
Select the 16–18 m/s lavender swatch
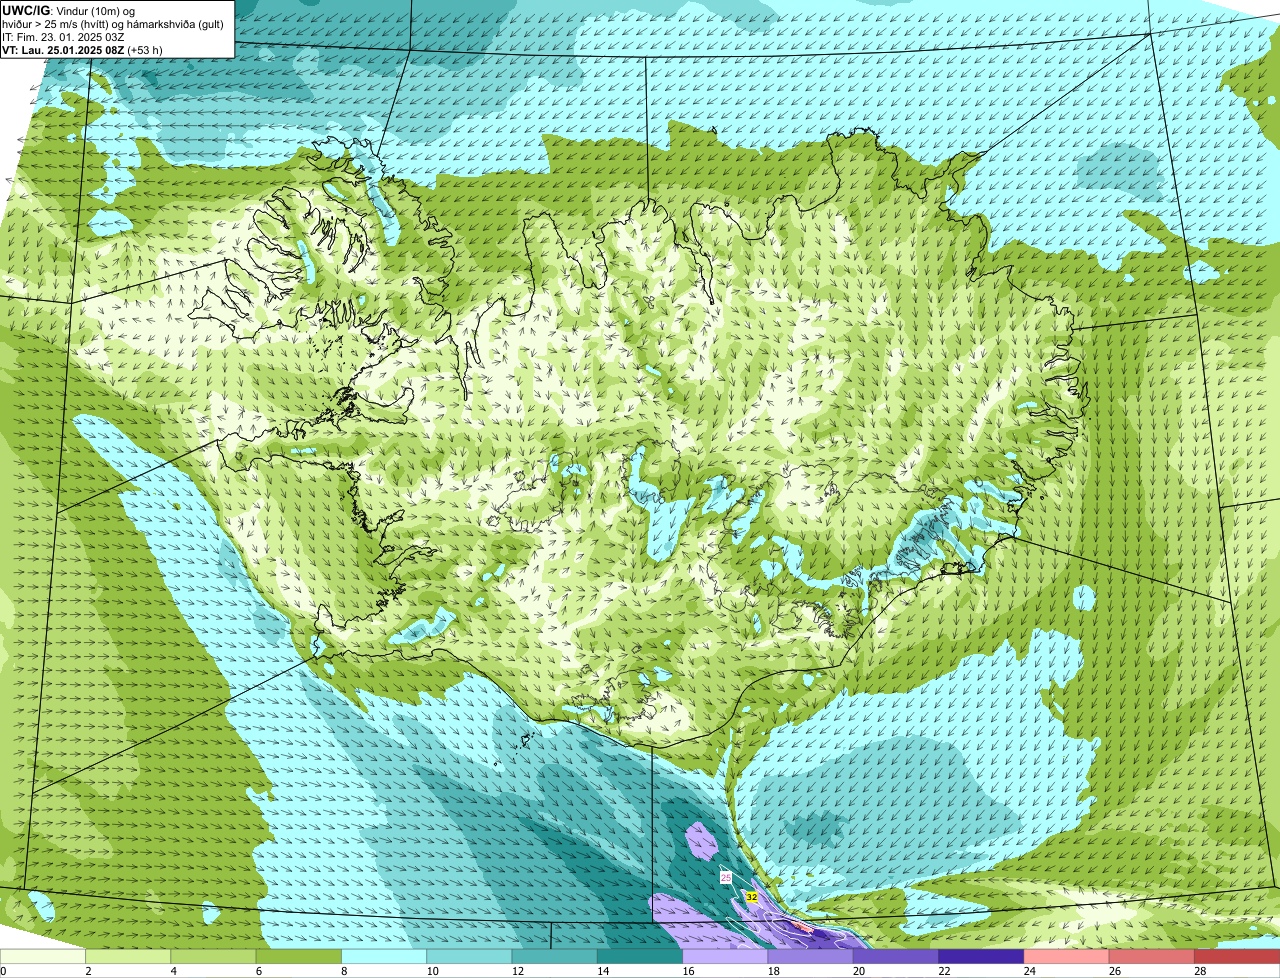click(x=725, y=957)
